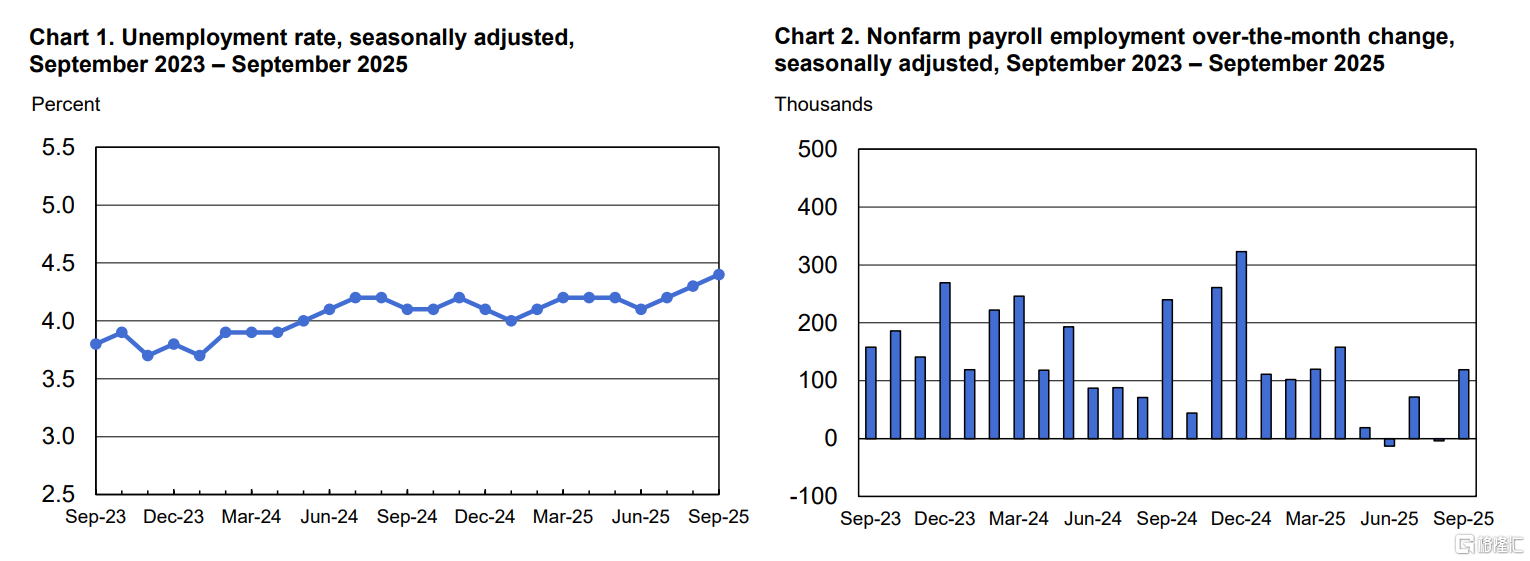Screen dimensions: 1530x561
Task: Click the 500 value on payroll y-axis
Action: (x=819, y=149)
